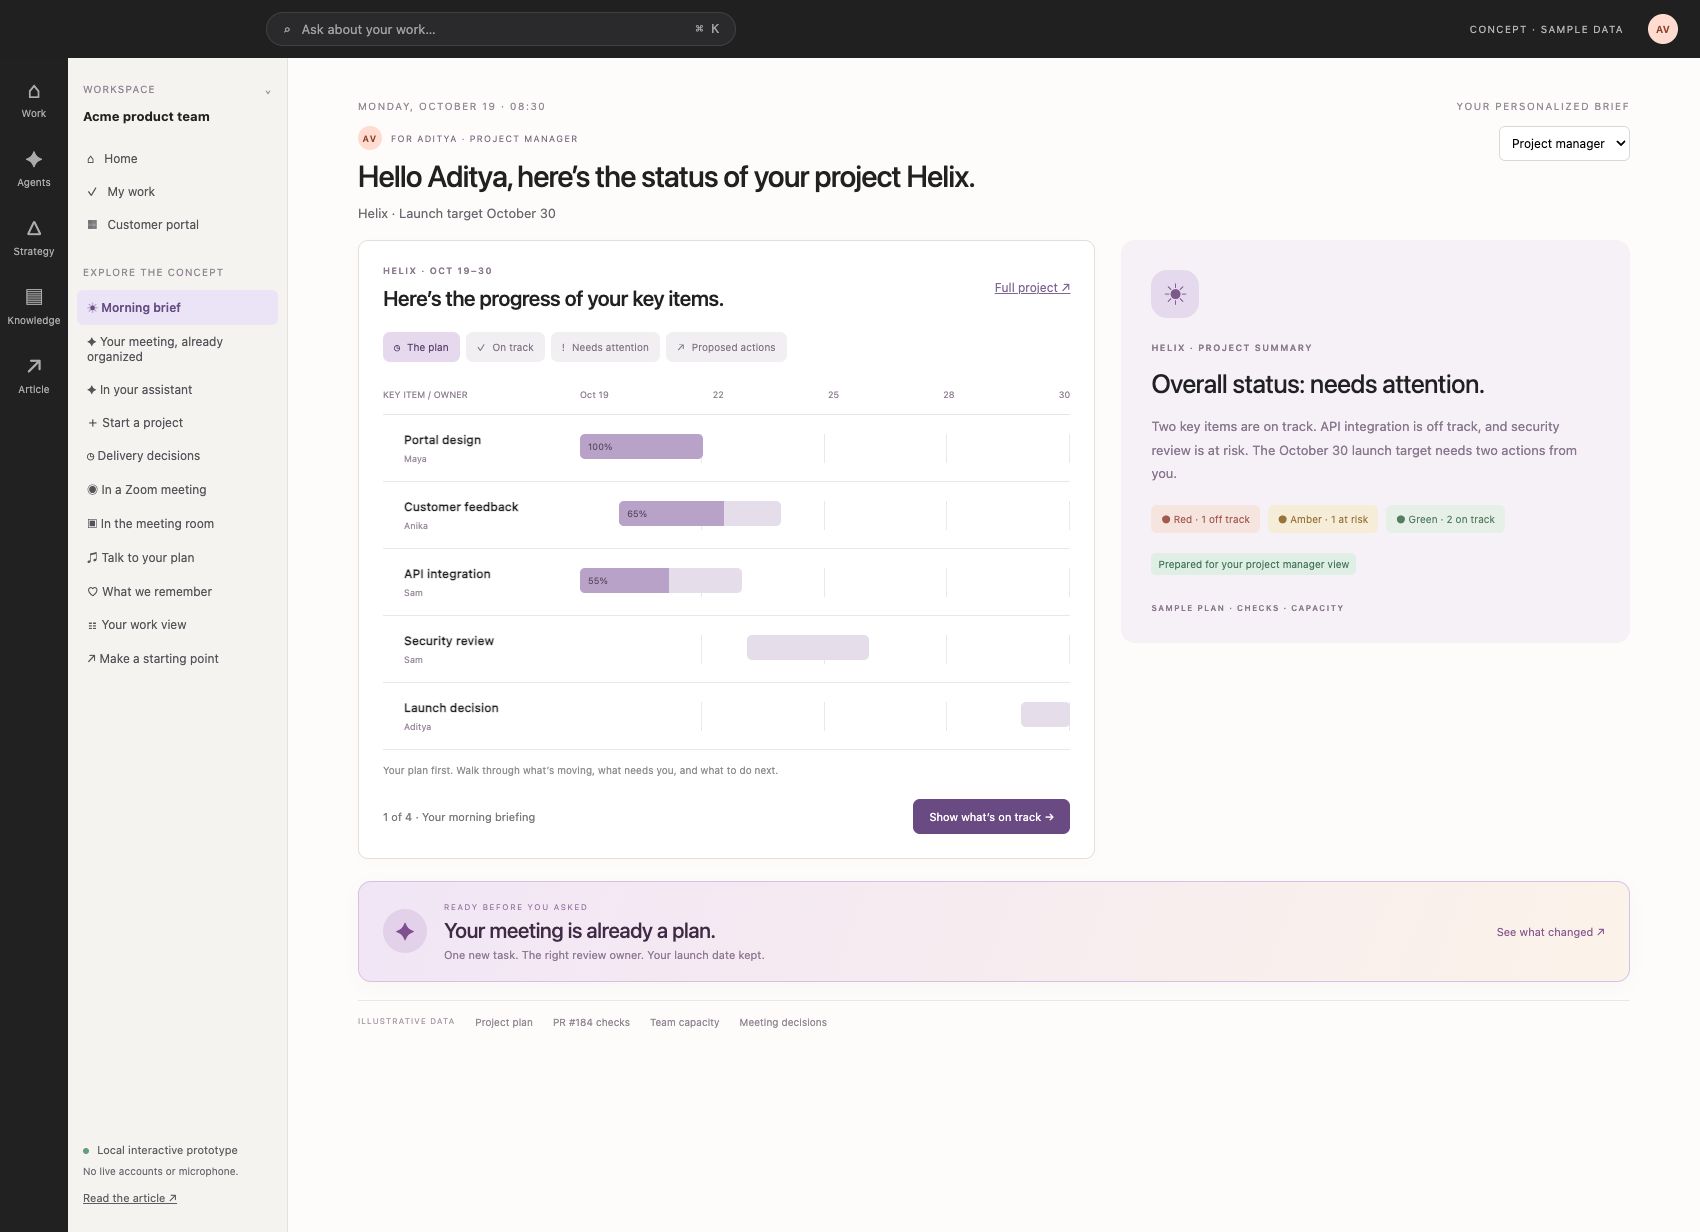Viewport: 1700px width, 1232px height.
Task: Open Talk to your plan item
Action: point(178,558)
